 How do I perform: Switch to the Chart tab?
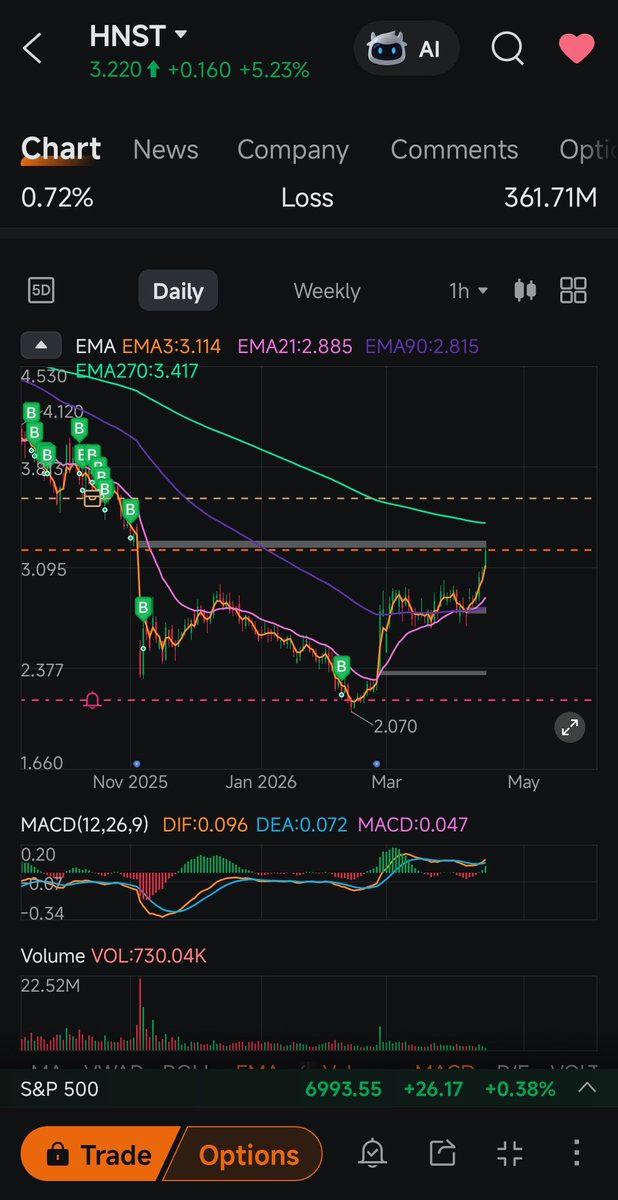pyautogui.click(x=61, y=149)
